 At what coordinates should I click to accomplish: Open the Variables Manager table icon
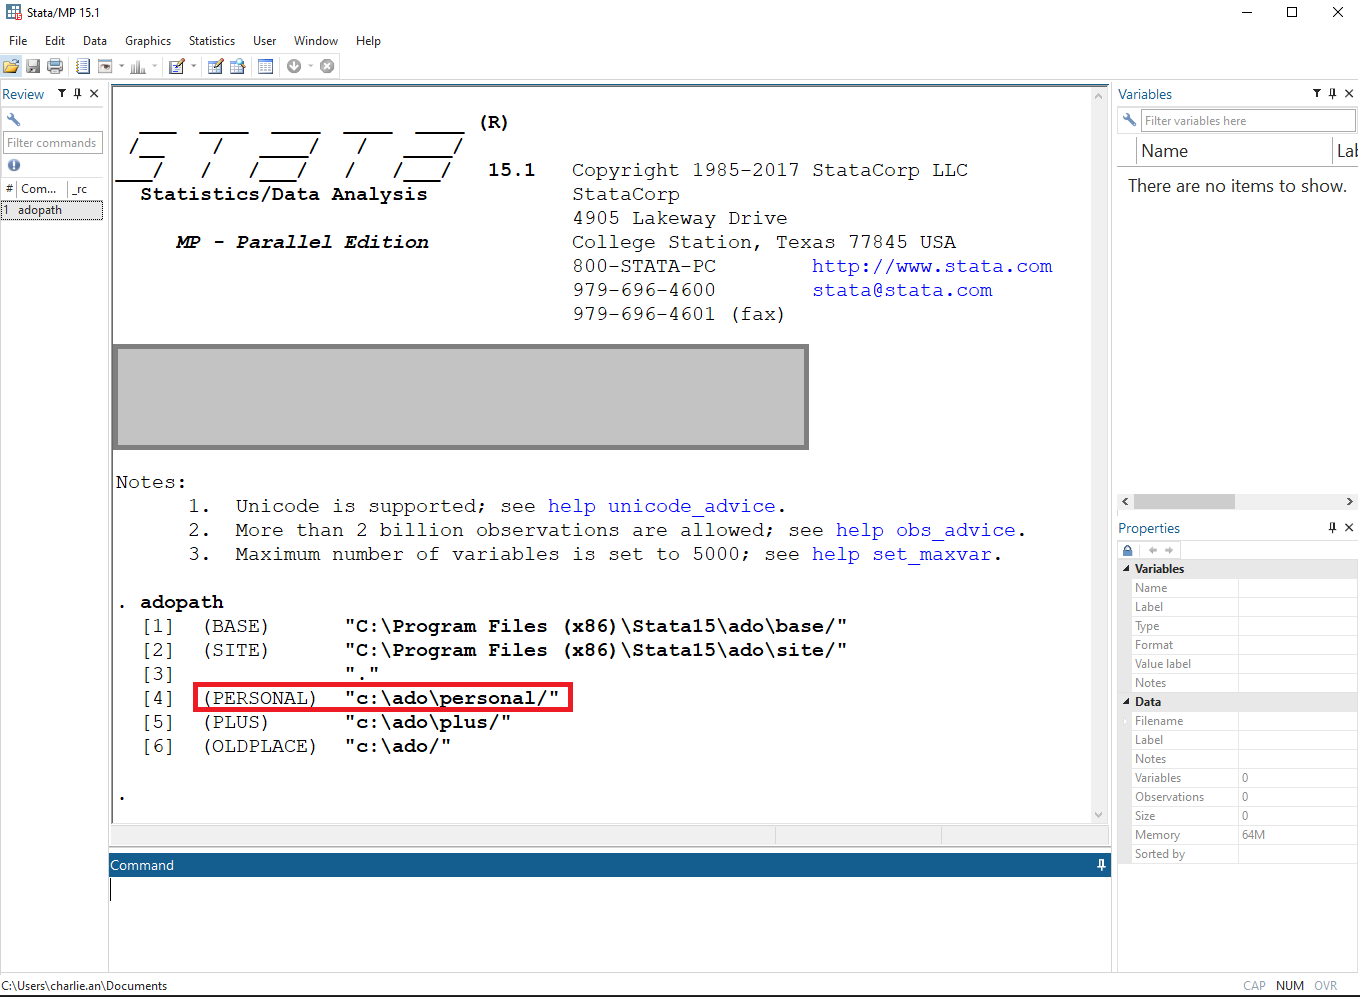coord(265,66)
